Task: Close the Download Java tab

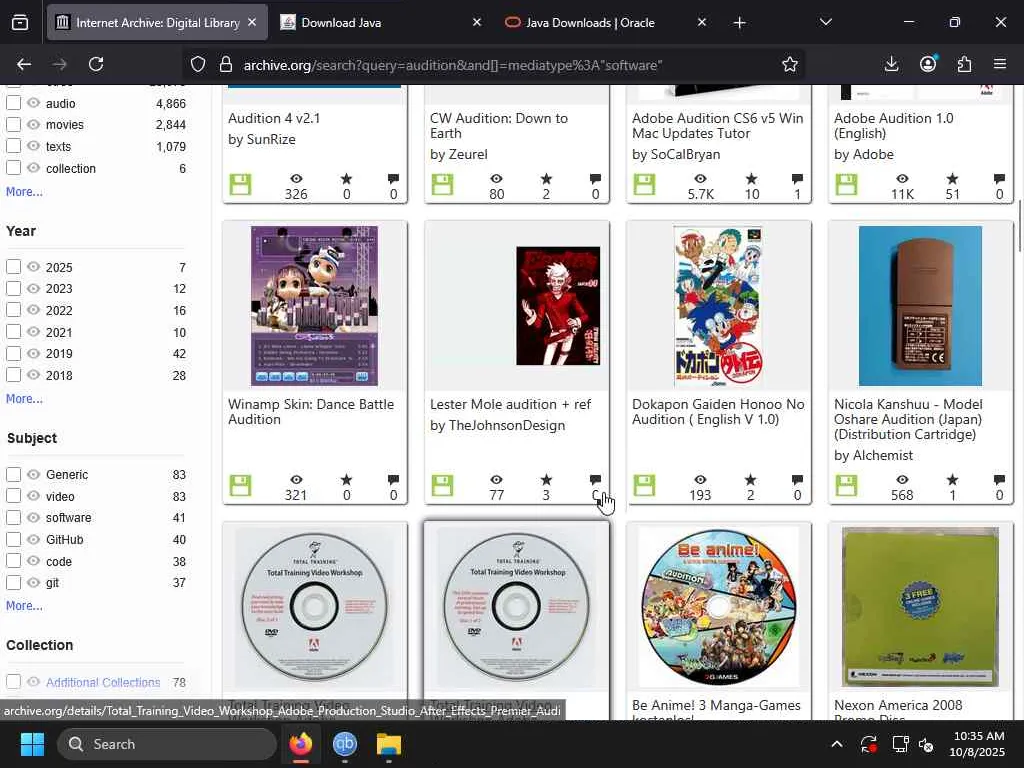Action: [477, 22]
